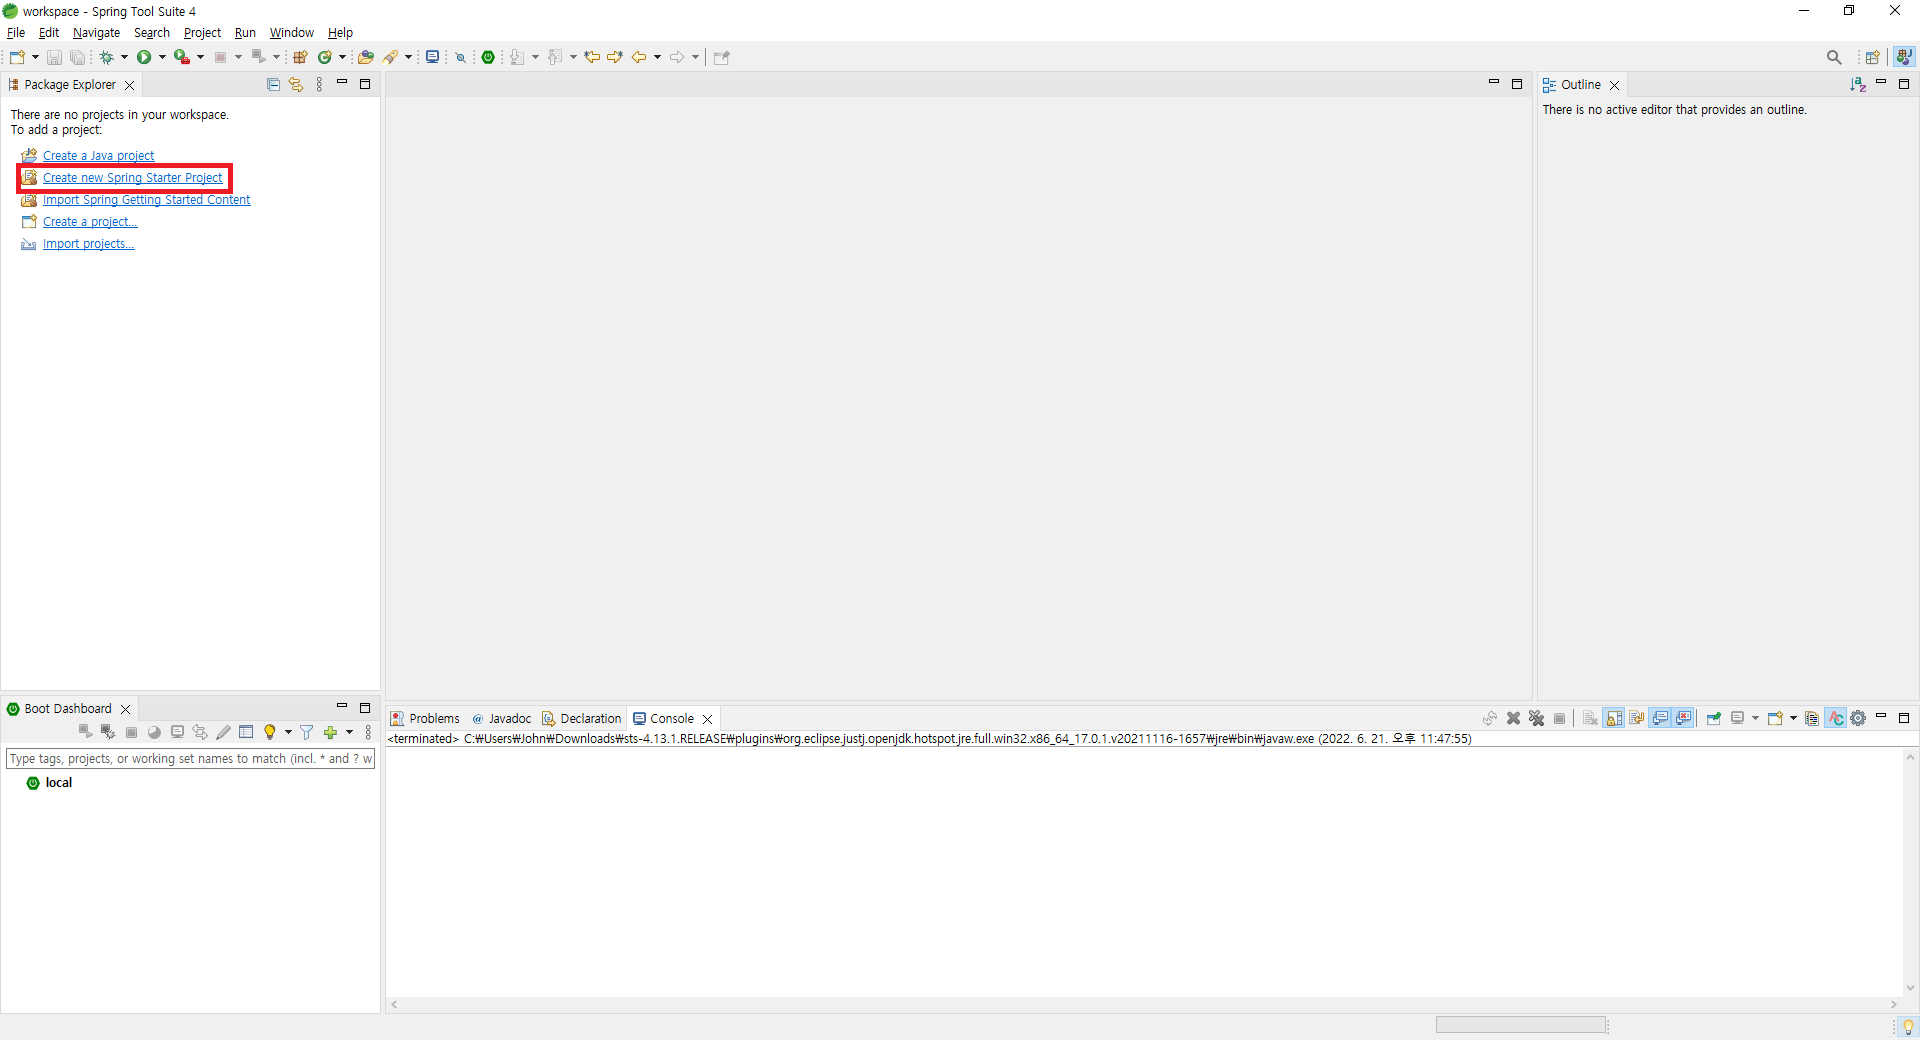
Task: Click the Outline sort alphabetically icon
Action: (x=1858, y=85)
